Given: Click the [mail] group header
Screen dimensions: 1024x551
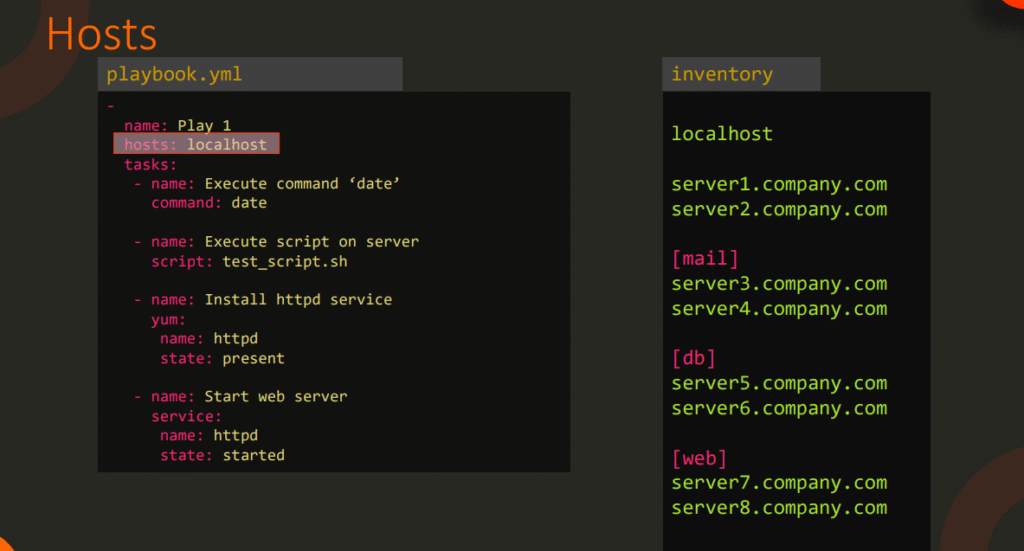Looking at the screenshot, I should [x=705, y=259].
